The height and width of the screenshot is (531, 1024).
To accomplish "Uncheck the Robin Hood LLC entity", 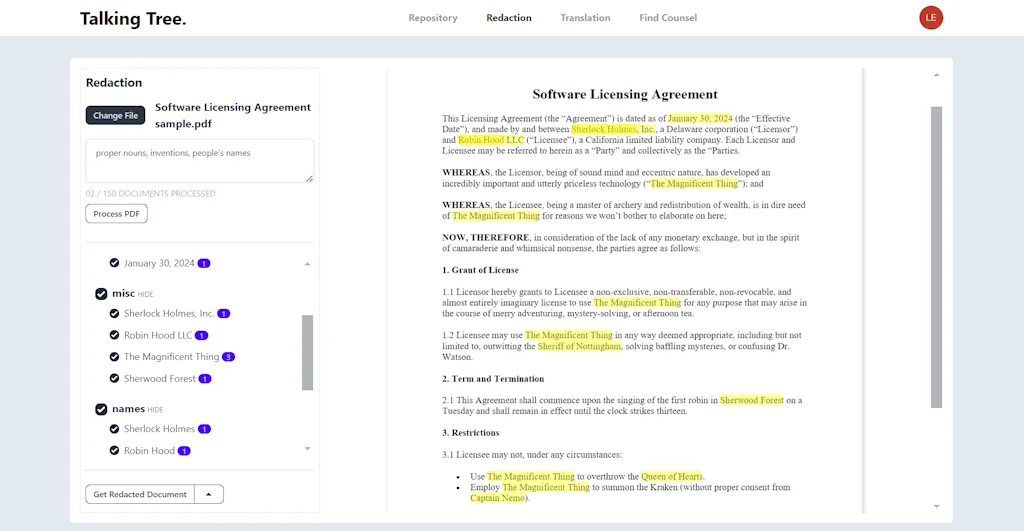I will 115,336.
